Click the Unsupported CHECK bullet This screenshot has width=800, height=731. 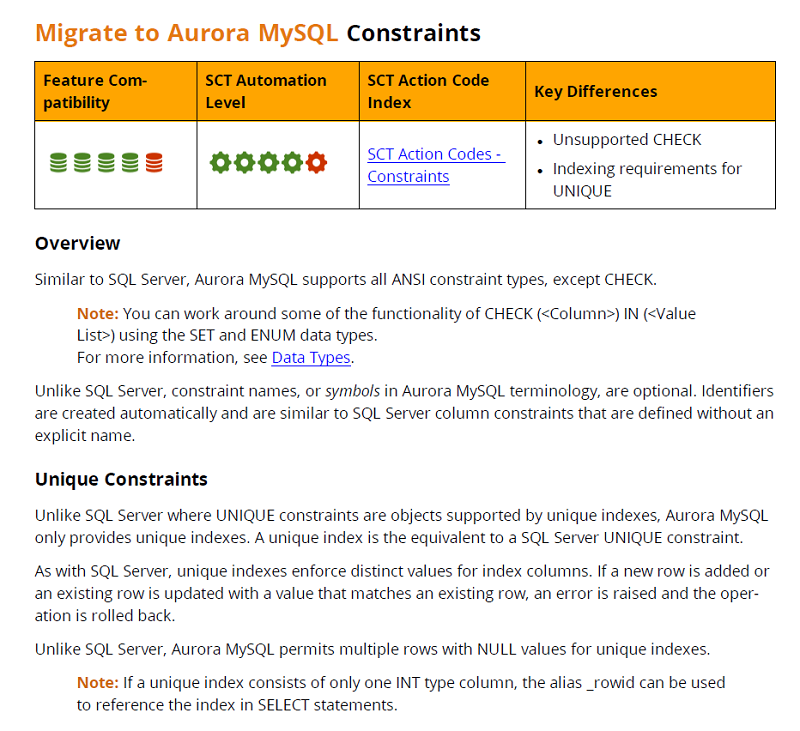tap(627, 140)
